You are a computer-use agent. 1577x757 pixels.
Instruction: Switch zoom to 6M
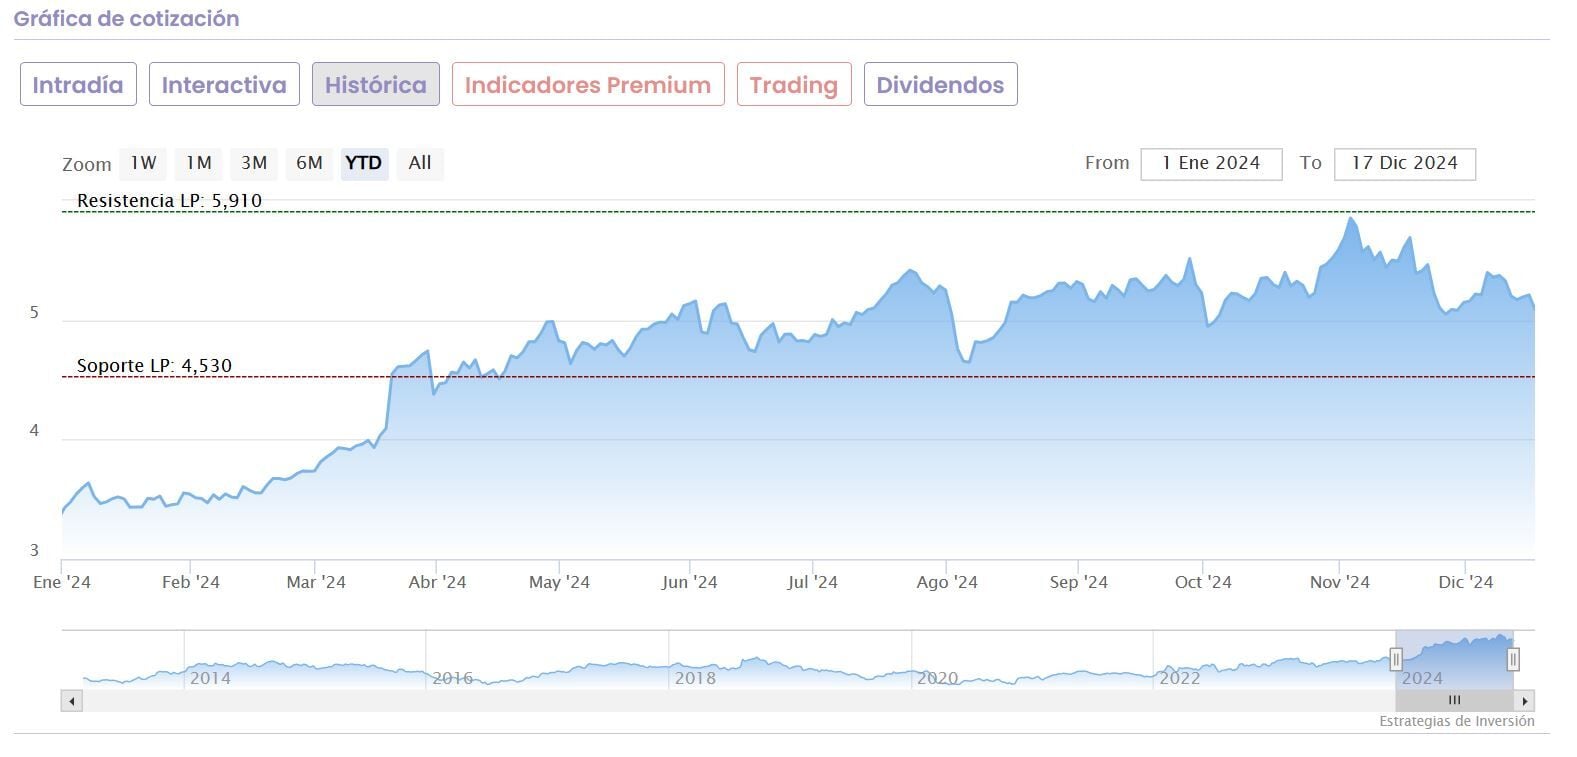(309, 163)
